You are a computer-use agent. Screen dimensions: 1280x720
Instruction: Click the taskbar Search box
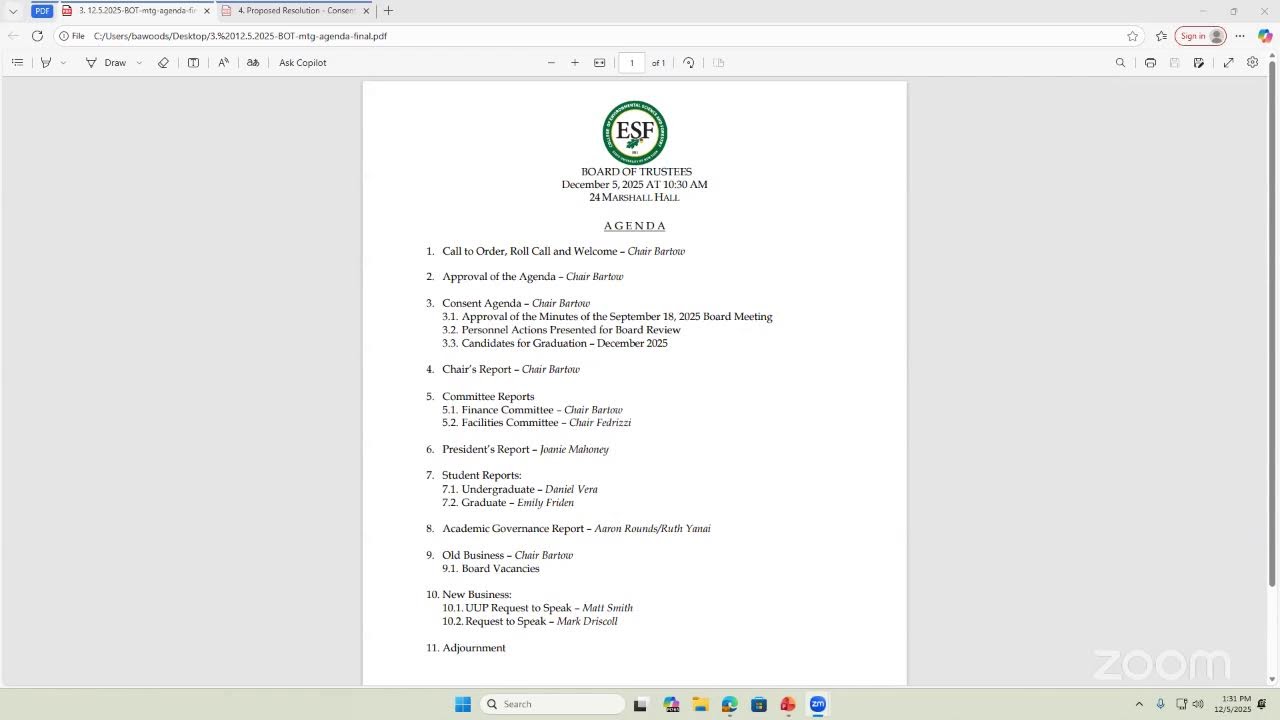click(553, 704)
